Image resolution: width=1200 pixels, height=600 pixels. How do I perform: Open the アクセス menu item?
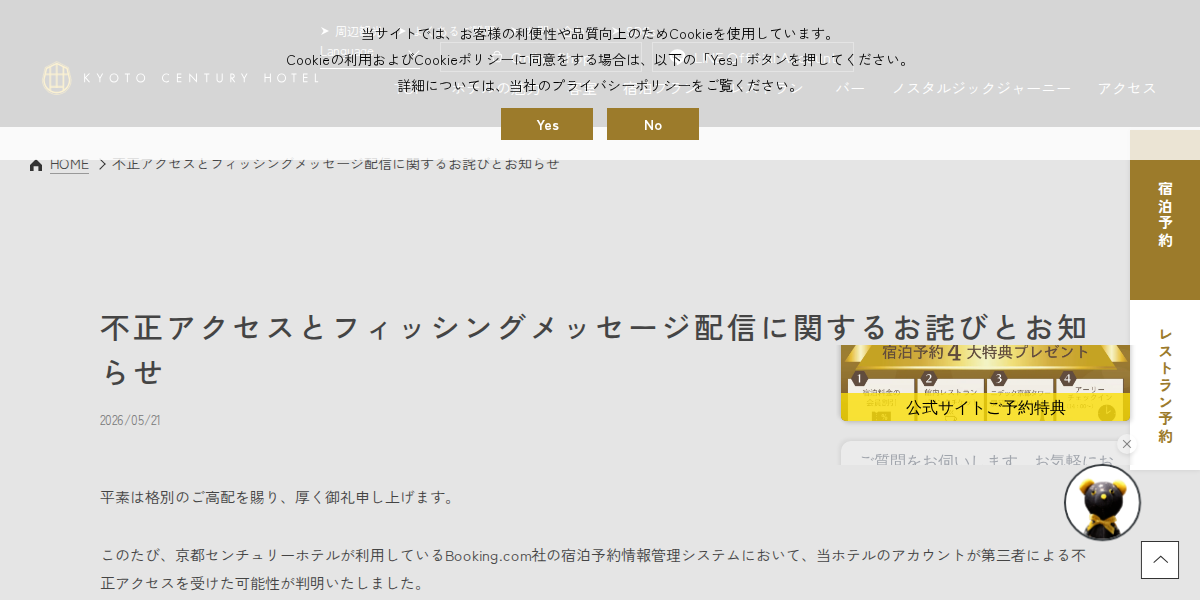point(1127,88)
